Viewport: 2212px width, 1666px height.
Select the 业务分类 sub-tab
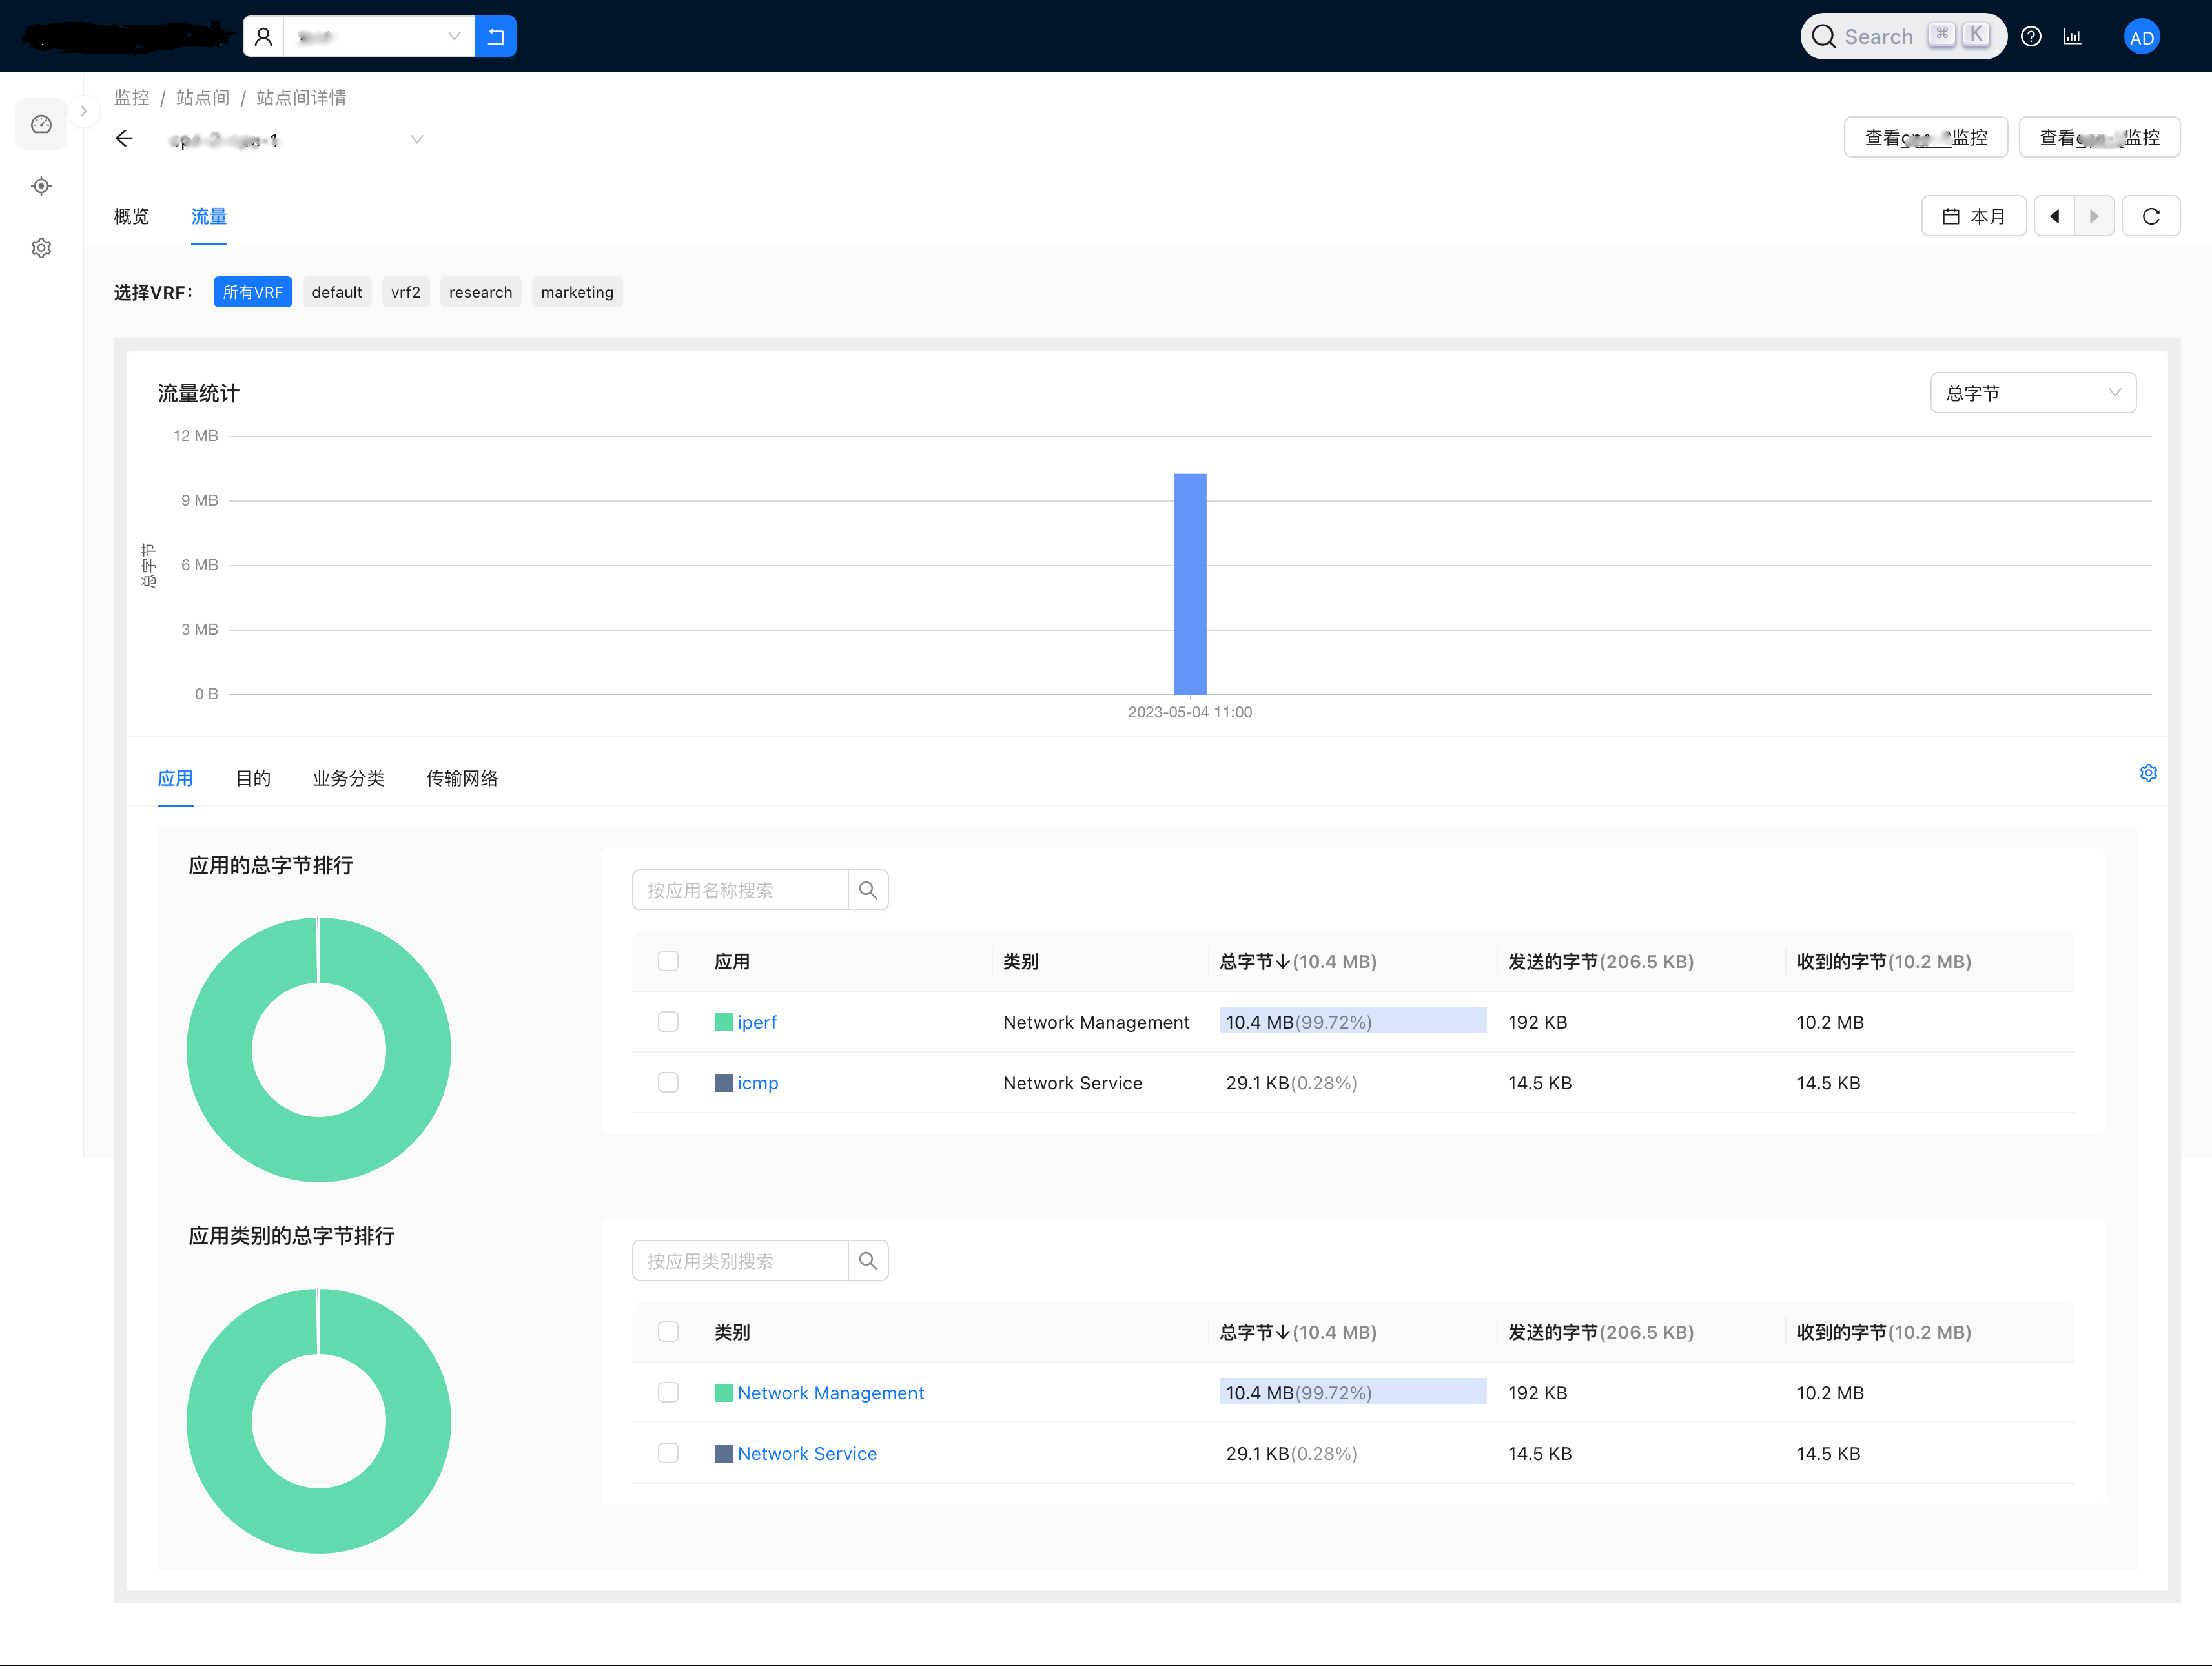point(348,778)
